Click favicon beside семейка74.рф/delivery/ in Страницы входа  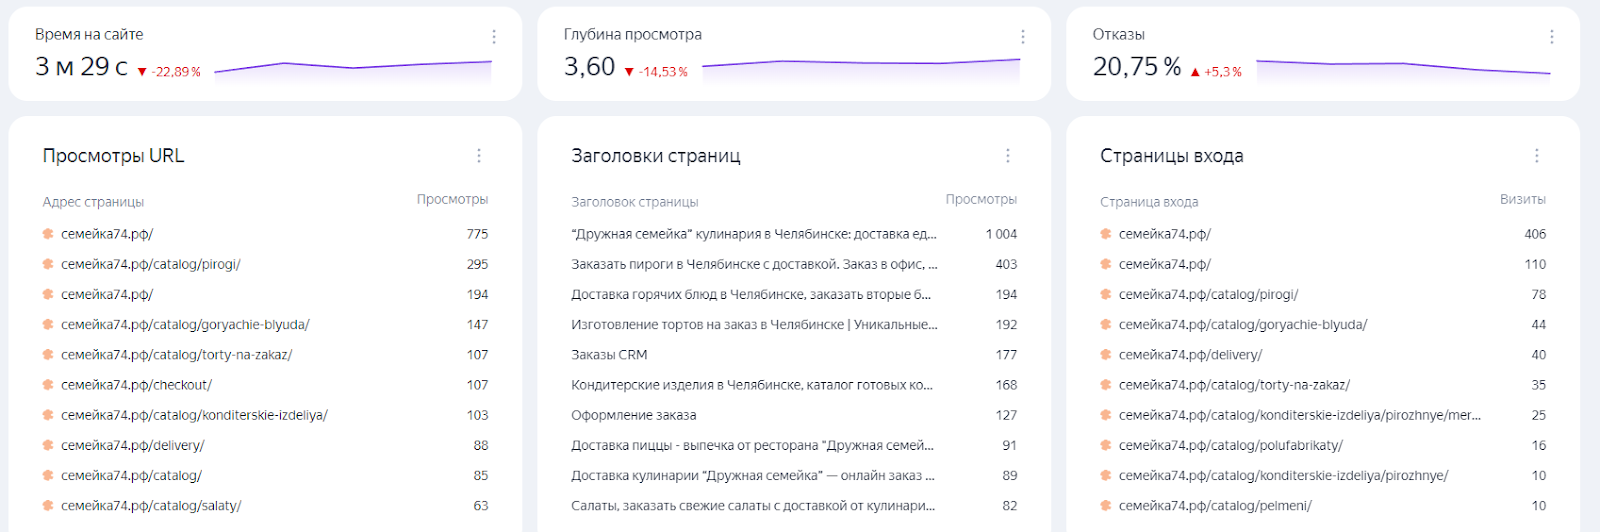1106,355
